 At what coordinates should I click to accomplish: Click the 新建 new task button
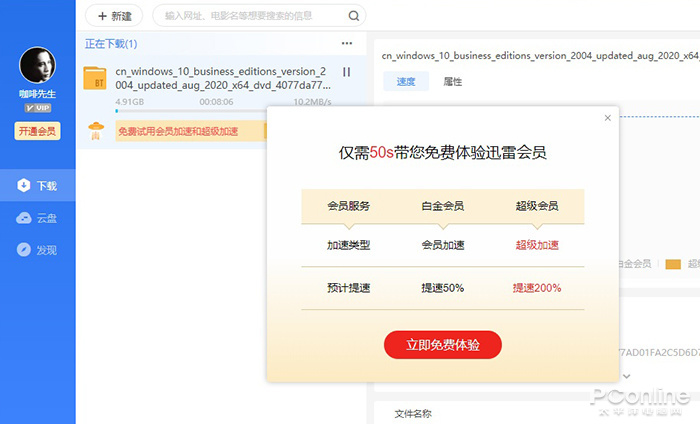pyautogui.click(x=114, y=16)
